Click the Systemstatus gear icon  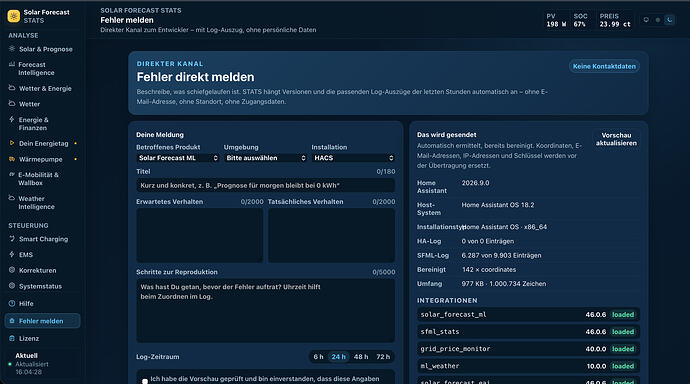(12, 285)
